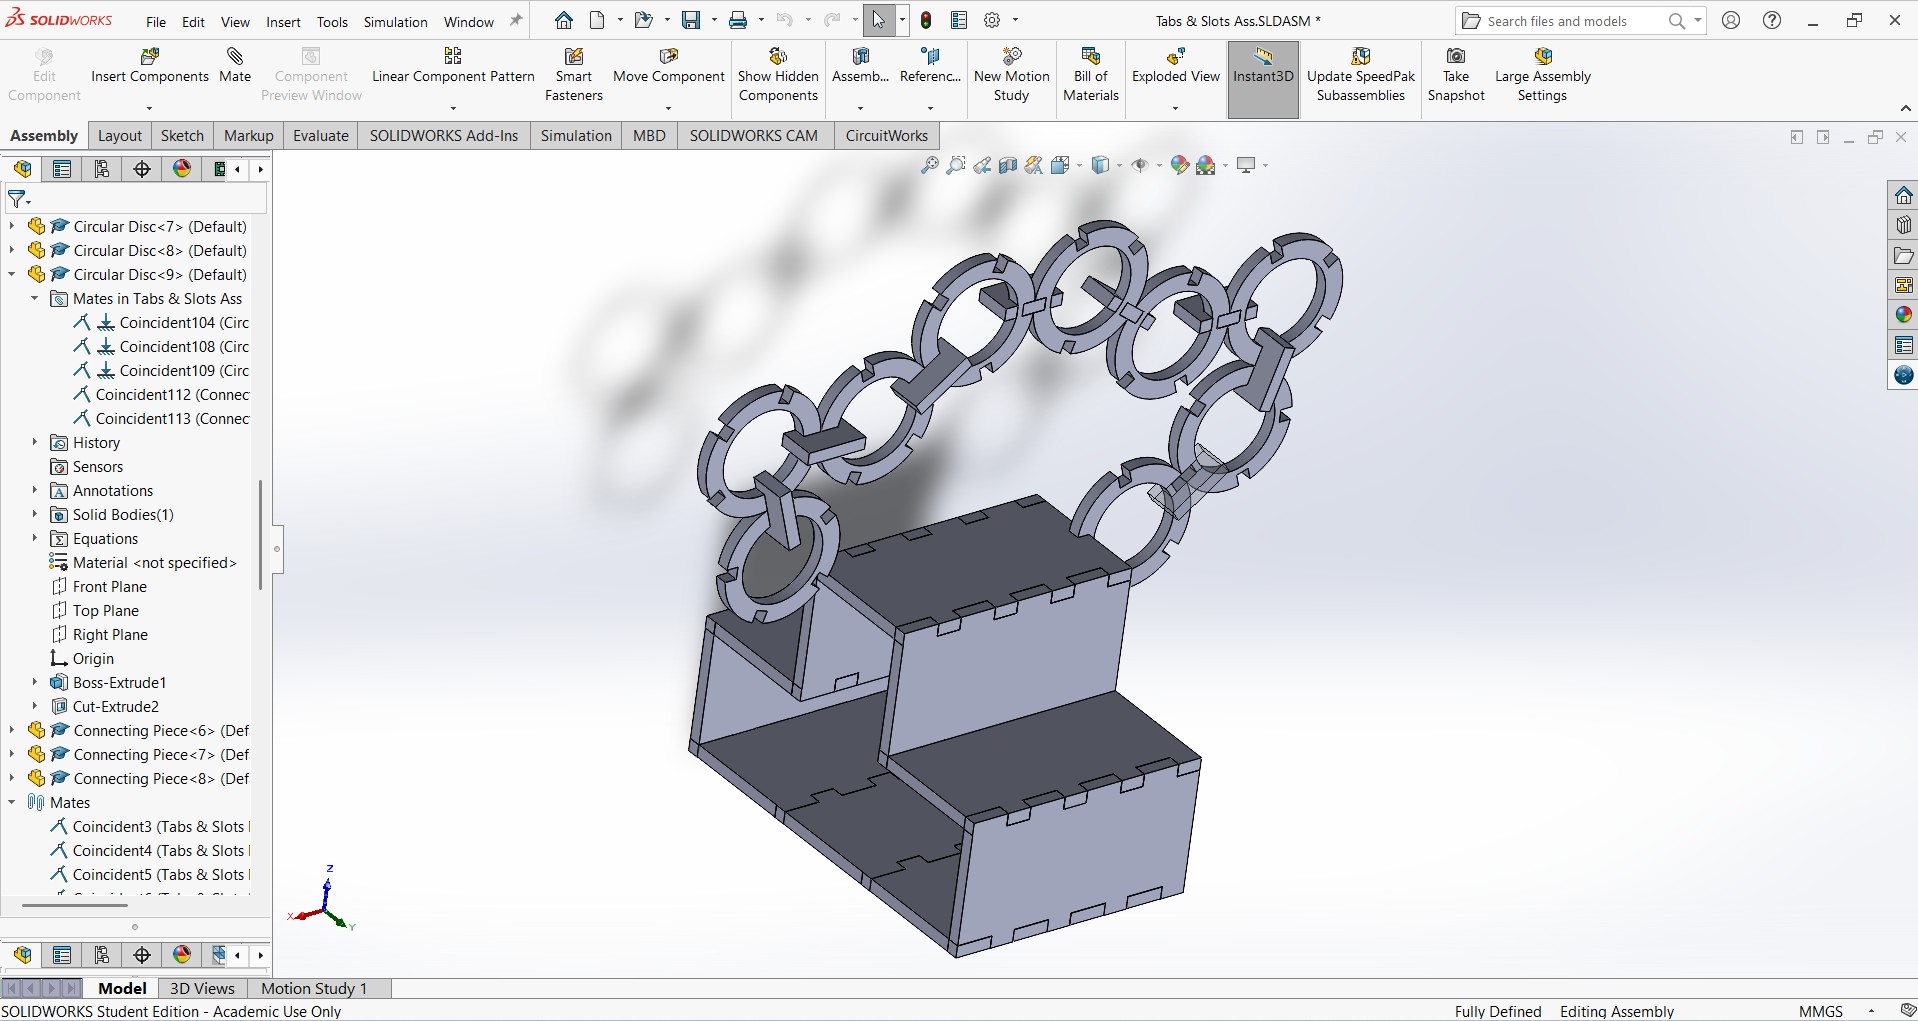Image resolution: width=1918 pixels, height=1021 pixels.
Task: Open MMGS unit system selector
Action: pos(1821,1011)
